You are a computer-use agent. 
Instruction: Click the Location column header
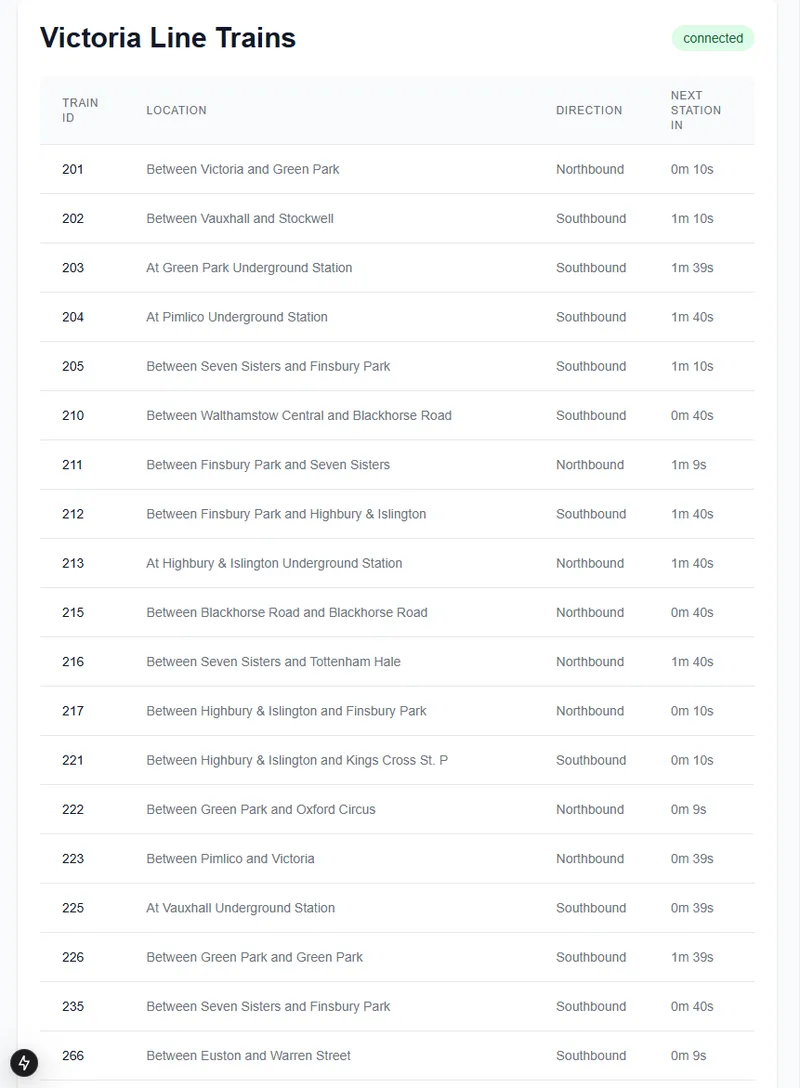point(176,110)
